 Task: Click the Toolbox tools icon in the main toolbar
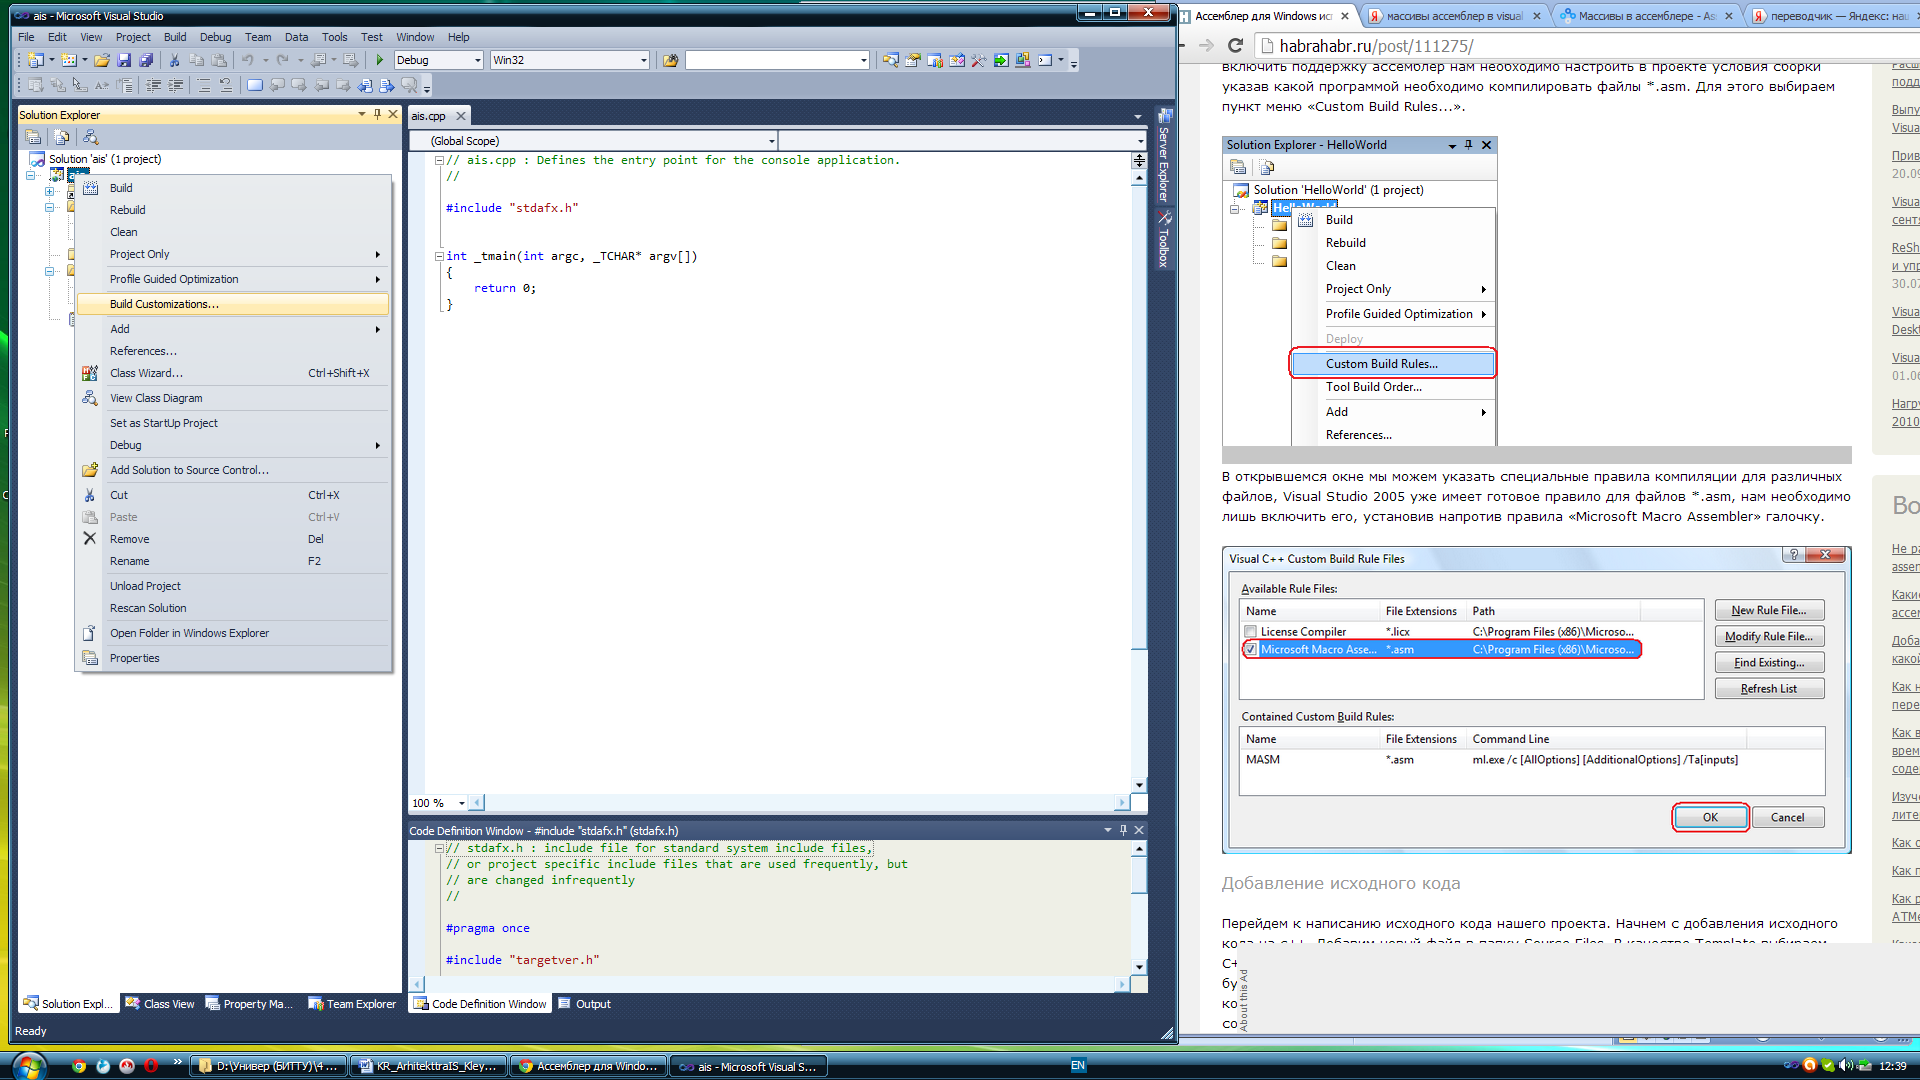(x=978, y=60)
